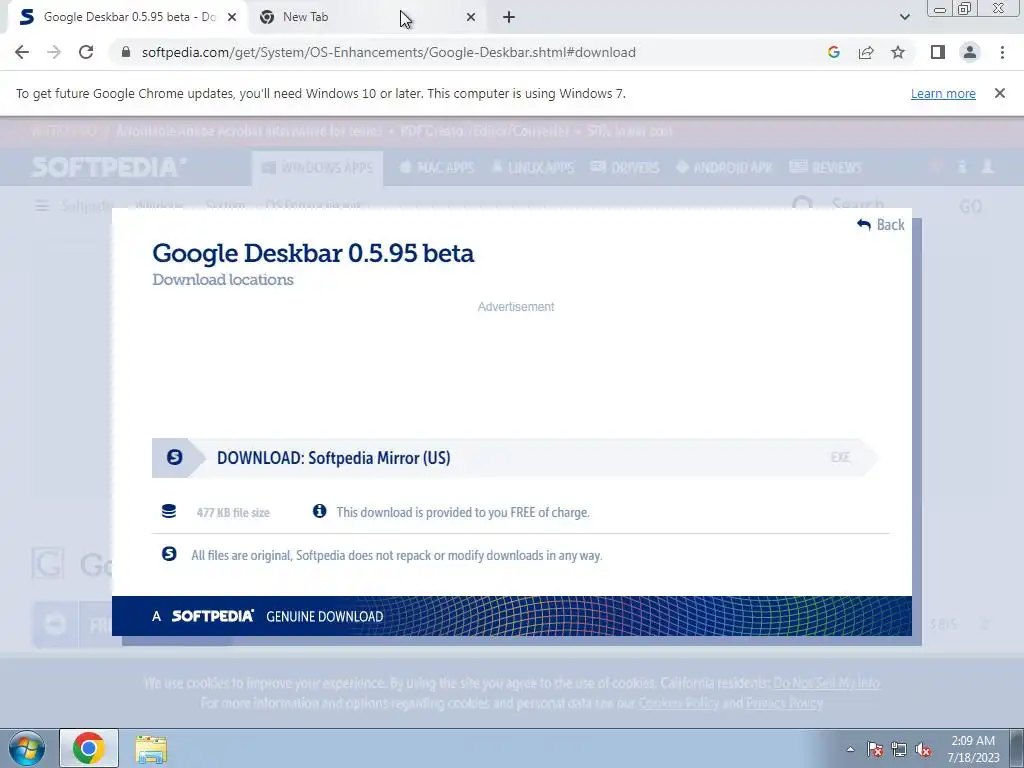Click the muted volume tray icon

(x=923, y=749)
